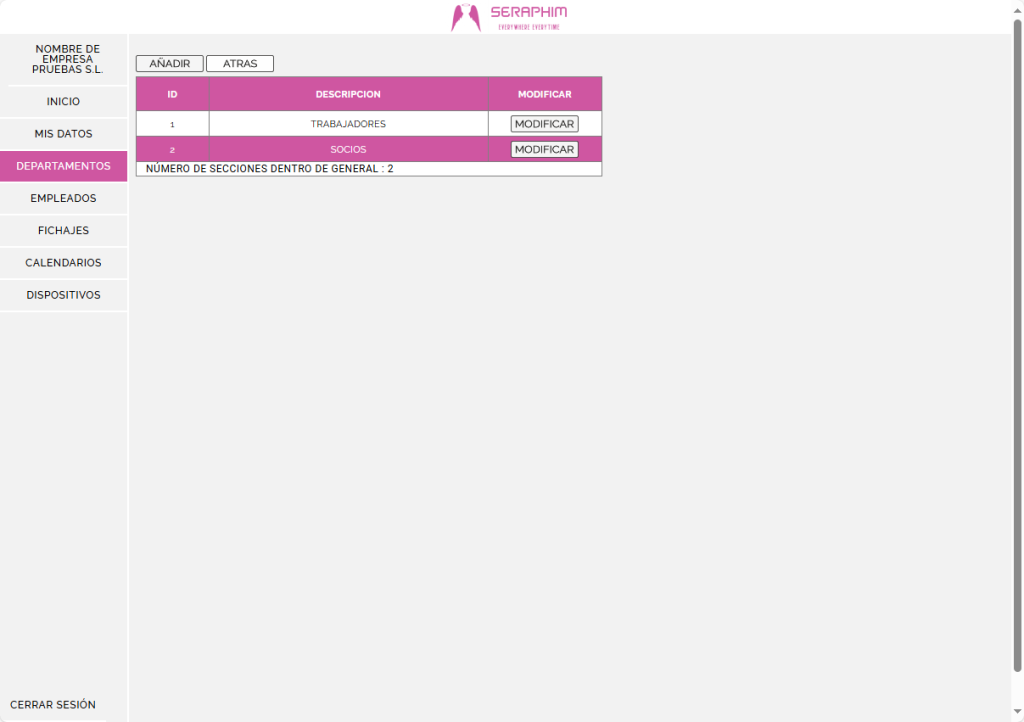Click the ATRAS button
1024x722 pixels.
tap(240, 64)
